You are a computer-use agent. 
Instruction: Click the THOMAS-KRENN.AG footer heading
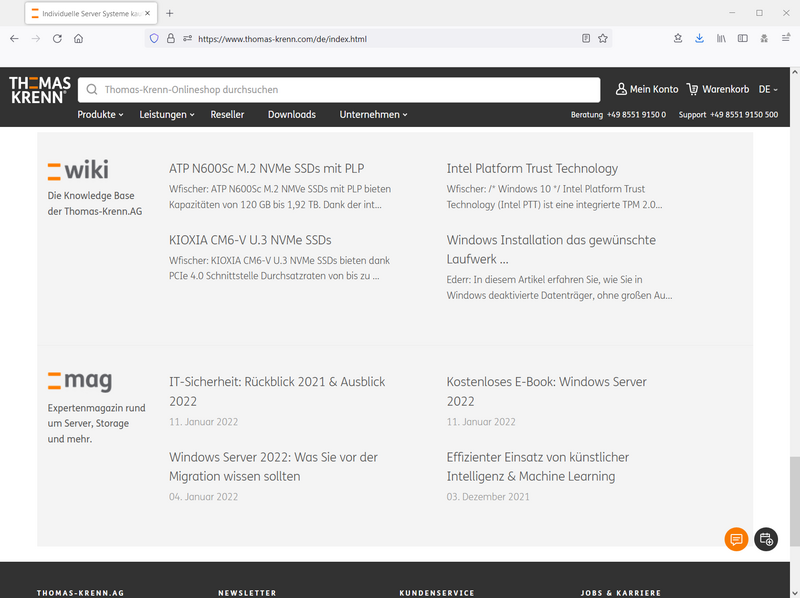point(80,593)
